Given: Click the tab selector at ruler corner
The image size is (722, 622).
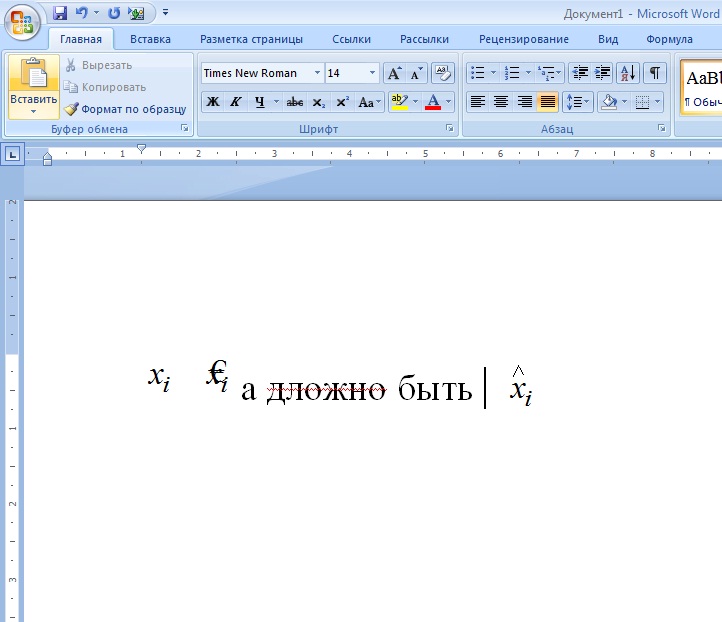Looking at the screenshot, I should pos(12,154).
